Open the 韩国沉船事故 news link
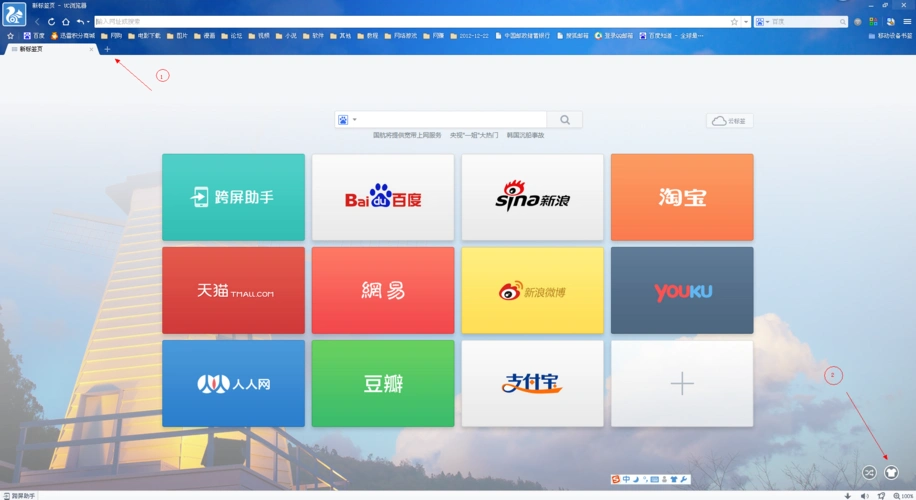 [x=525, y=136]
